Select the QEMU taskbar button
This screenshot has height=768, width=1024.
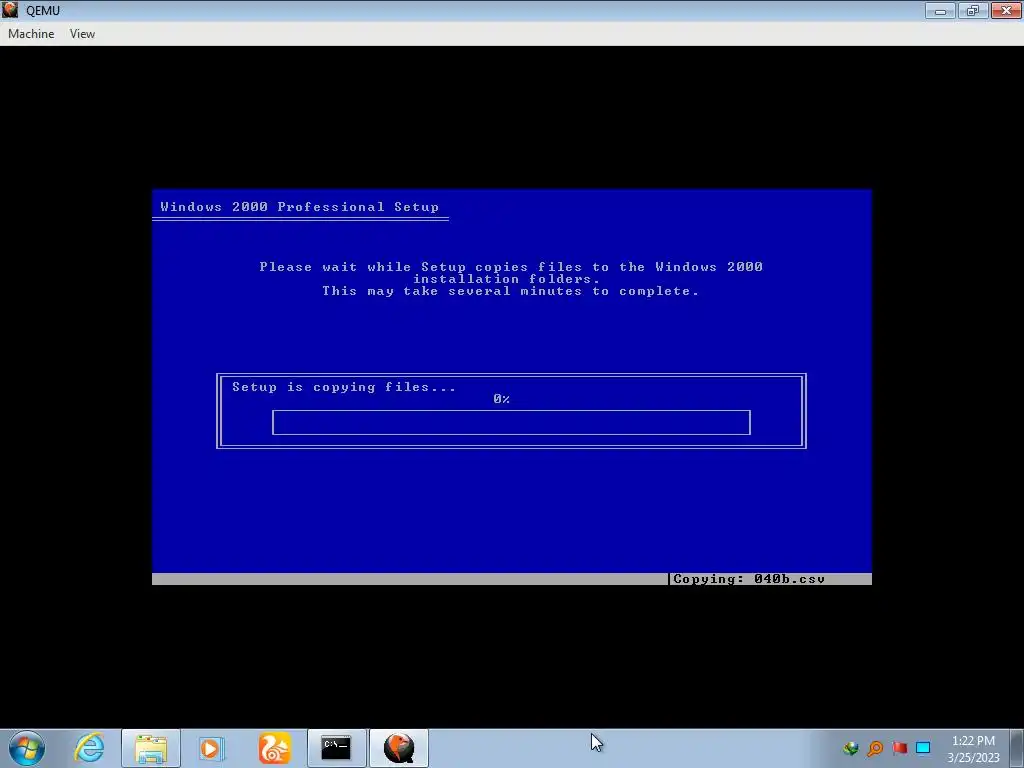pyautogui.click(x=399, y=748)
